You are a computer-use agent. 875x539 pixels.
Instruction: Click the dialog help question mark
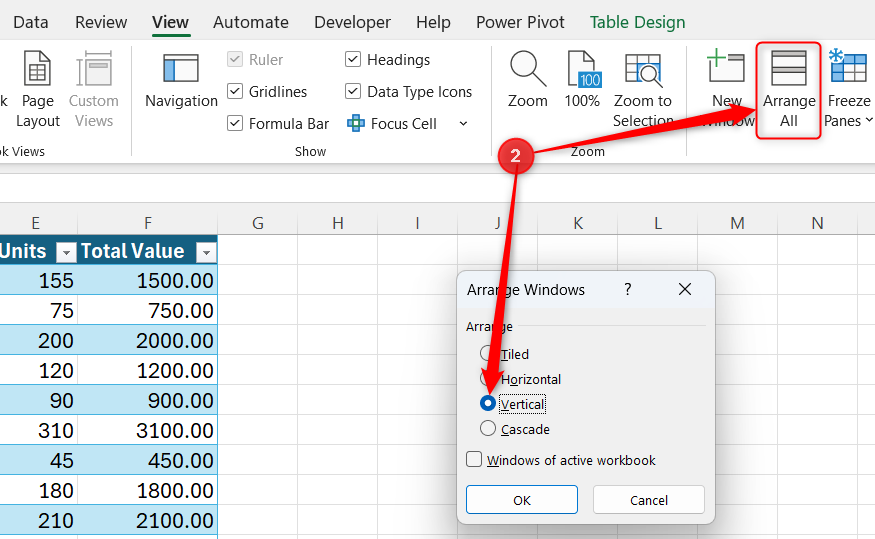(x=628, y=289)
